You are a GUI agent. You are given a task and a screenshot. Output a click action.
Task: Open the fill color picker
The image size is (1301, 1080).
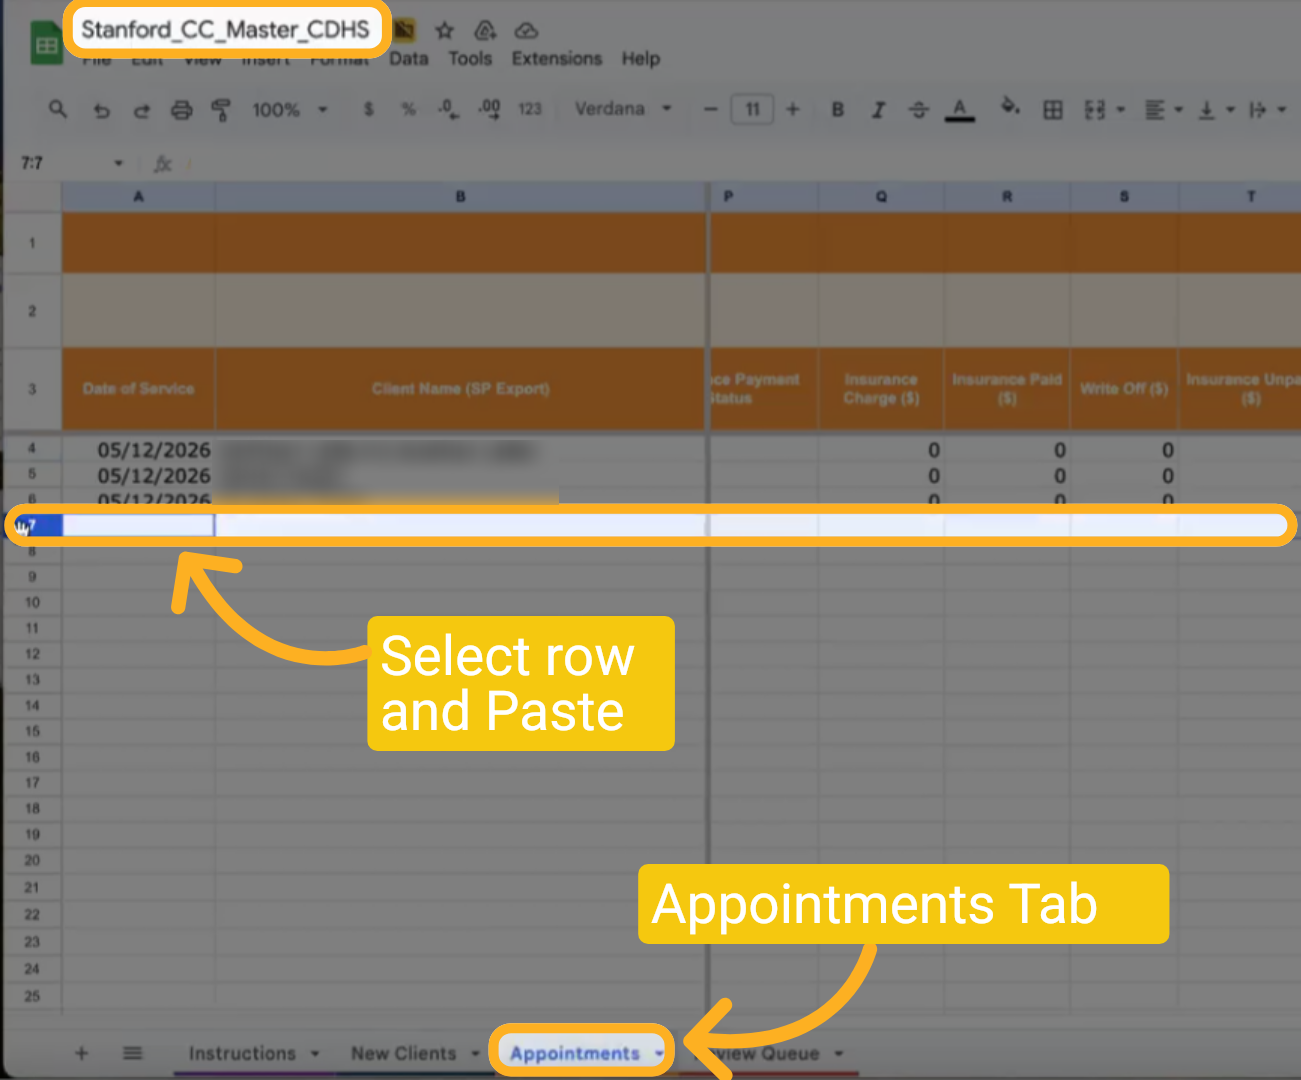click(1010, 107)
